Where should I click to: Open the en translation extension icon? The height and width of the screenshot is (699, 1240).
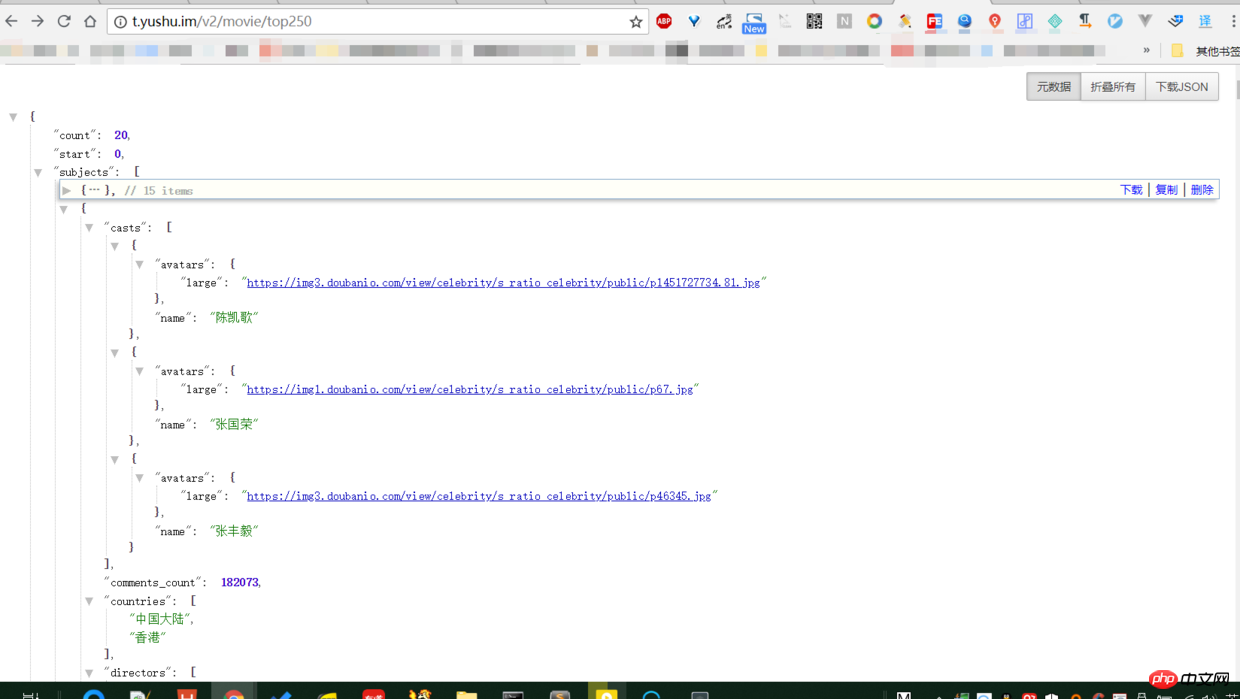tap(724, 21)
